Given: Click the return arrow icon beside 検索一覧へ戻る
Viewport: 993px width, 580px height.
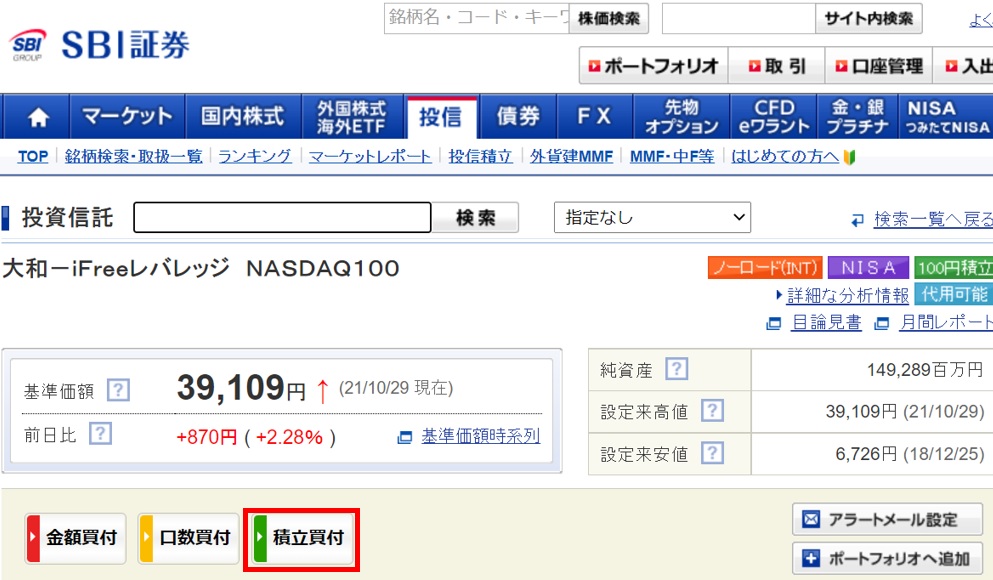Looking at the screenshot, I should point(857,220).
